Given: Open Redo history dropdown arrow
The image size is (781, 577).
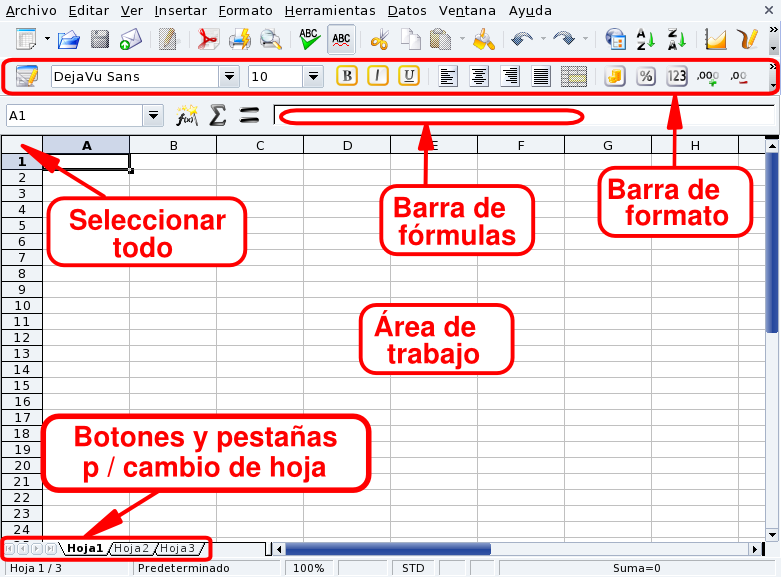Looking at the screenshot, I should [x=585, y=38].
